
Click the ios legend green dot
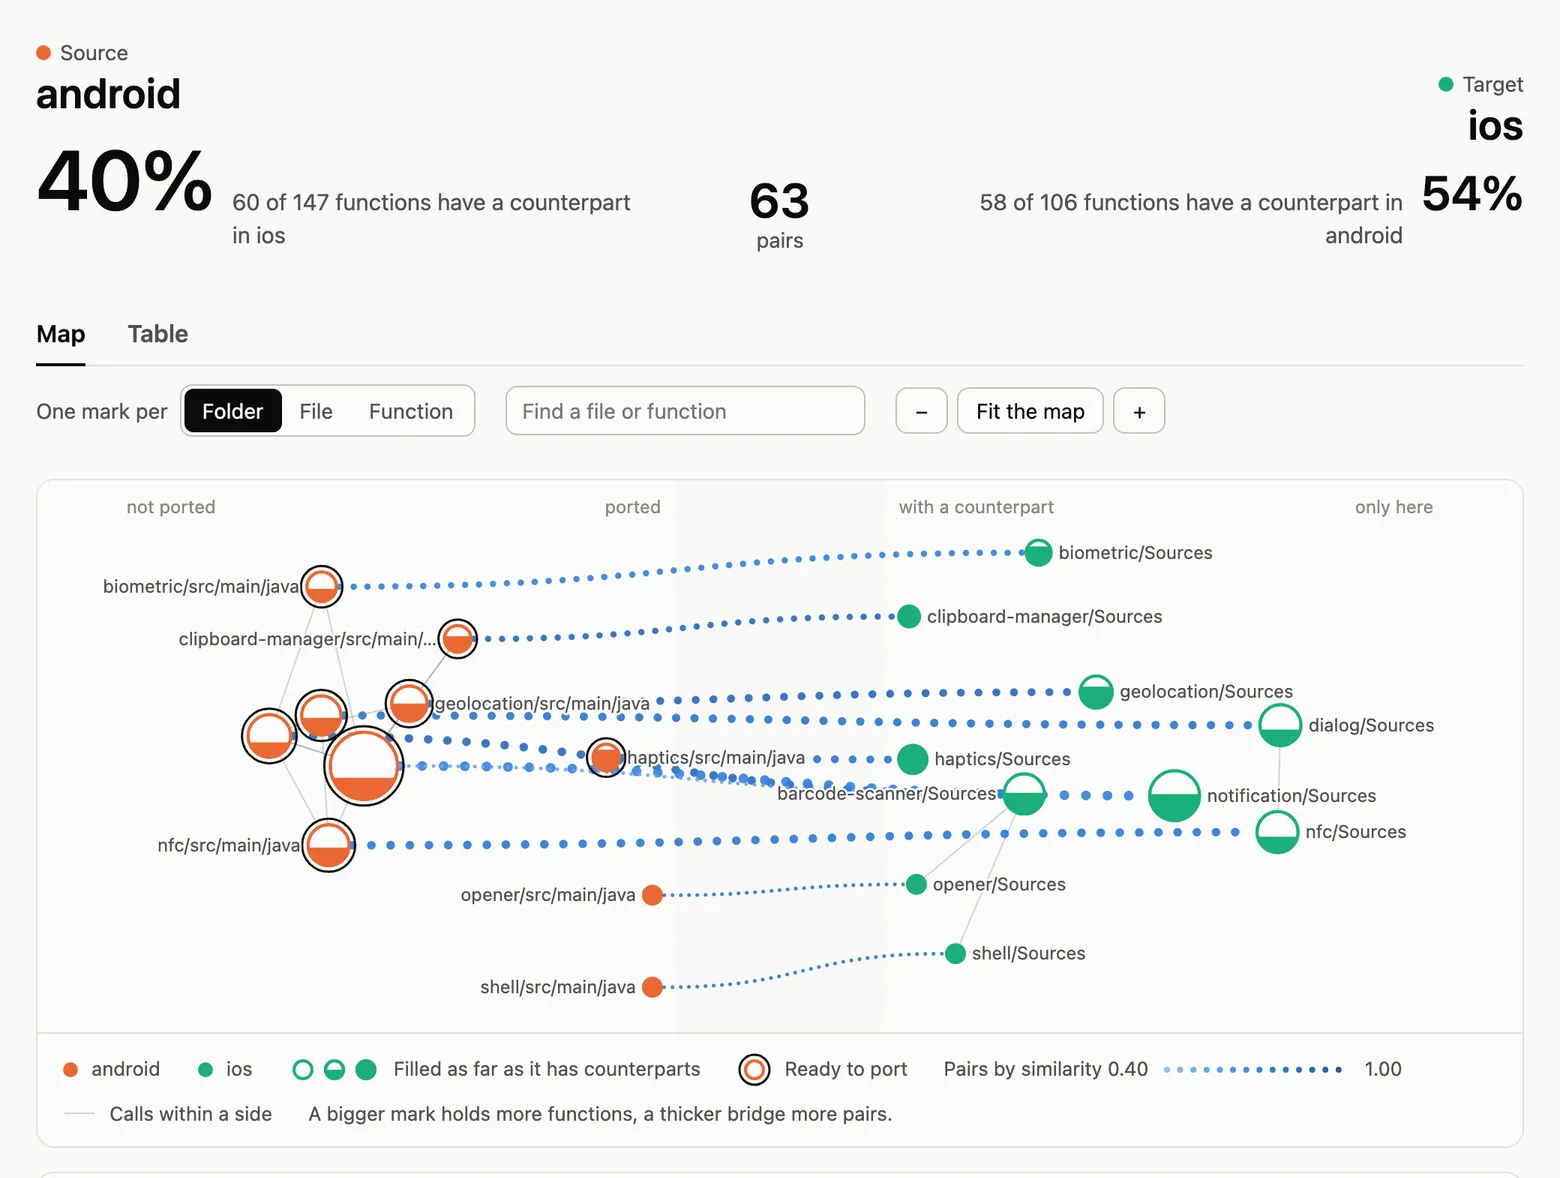(x=206, y=1070)
